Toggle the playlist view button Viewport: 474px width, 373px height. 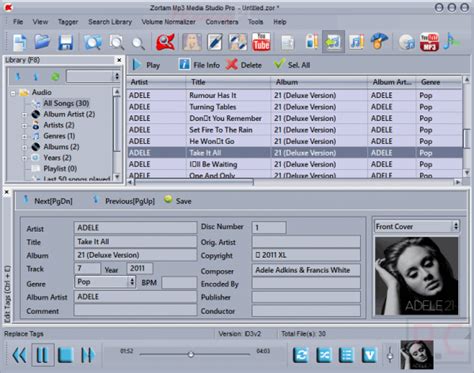[x=346, y=355]
